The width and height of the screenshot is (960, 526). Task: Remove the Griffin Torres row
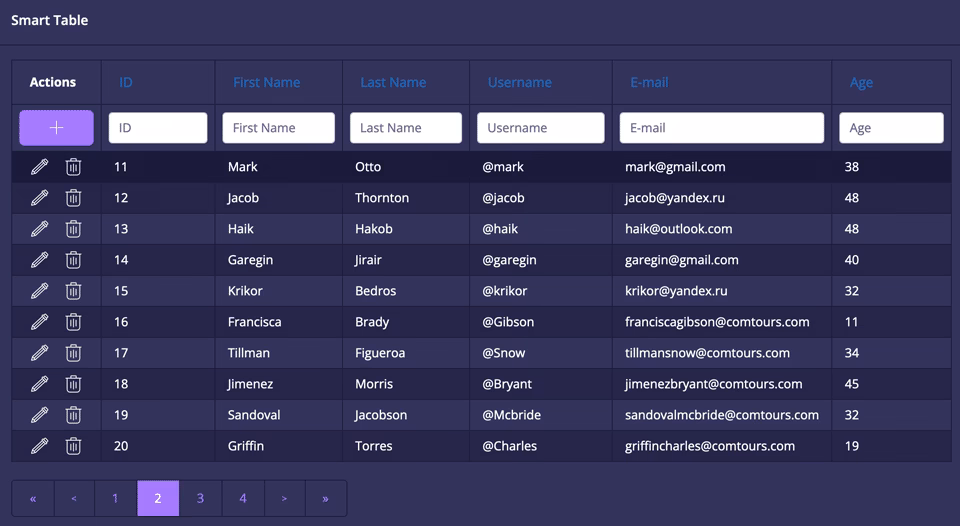click(x=73, y=446)
